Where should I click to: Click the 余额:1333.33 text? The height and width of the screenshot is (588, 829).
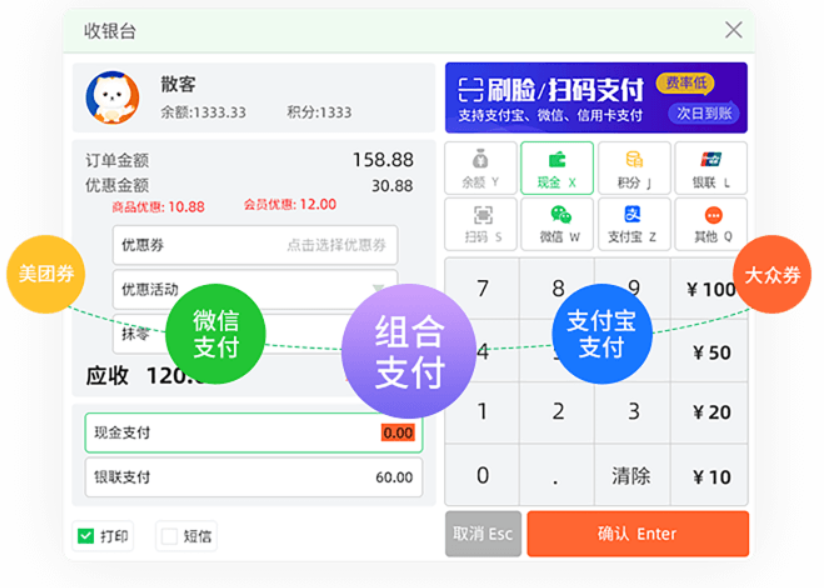pyautogui.click(x=203, y=112)
